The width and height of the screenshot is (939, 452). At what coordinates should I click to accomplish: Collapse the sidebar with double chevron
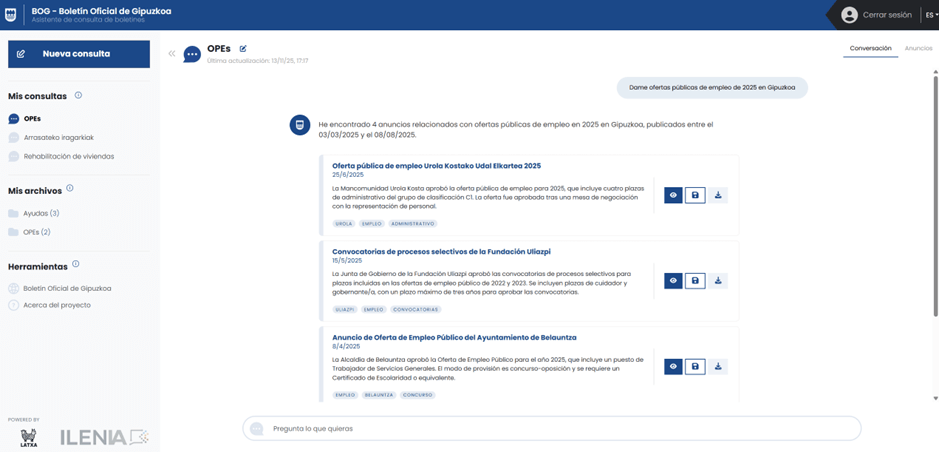172,54
